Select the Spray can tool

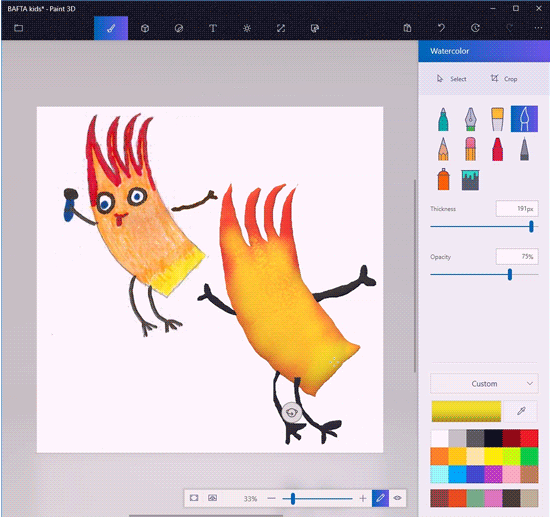443,179
